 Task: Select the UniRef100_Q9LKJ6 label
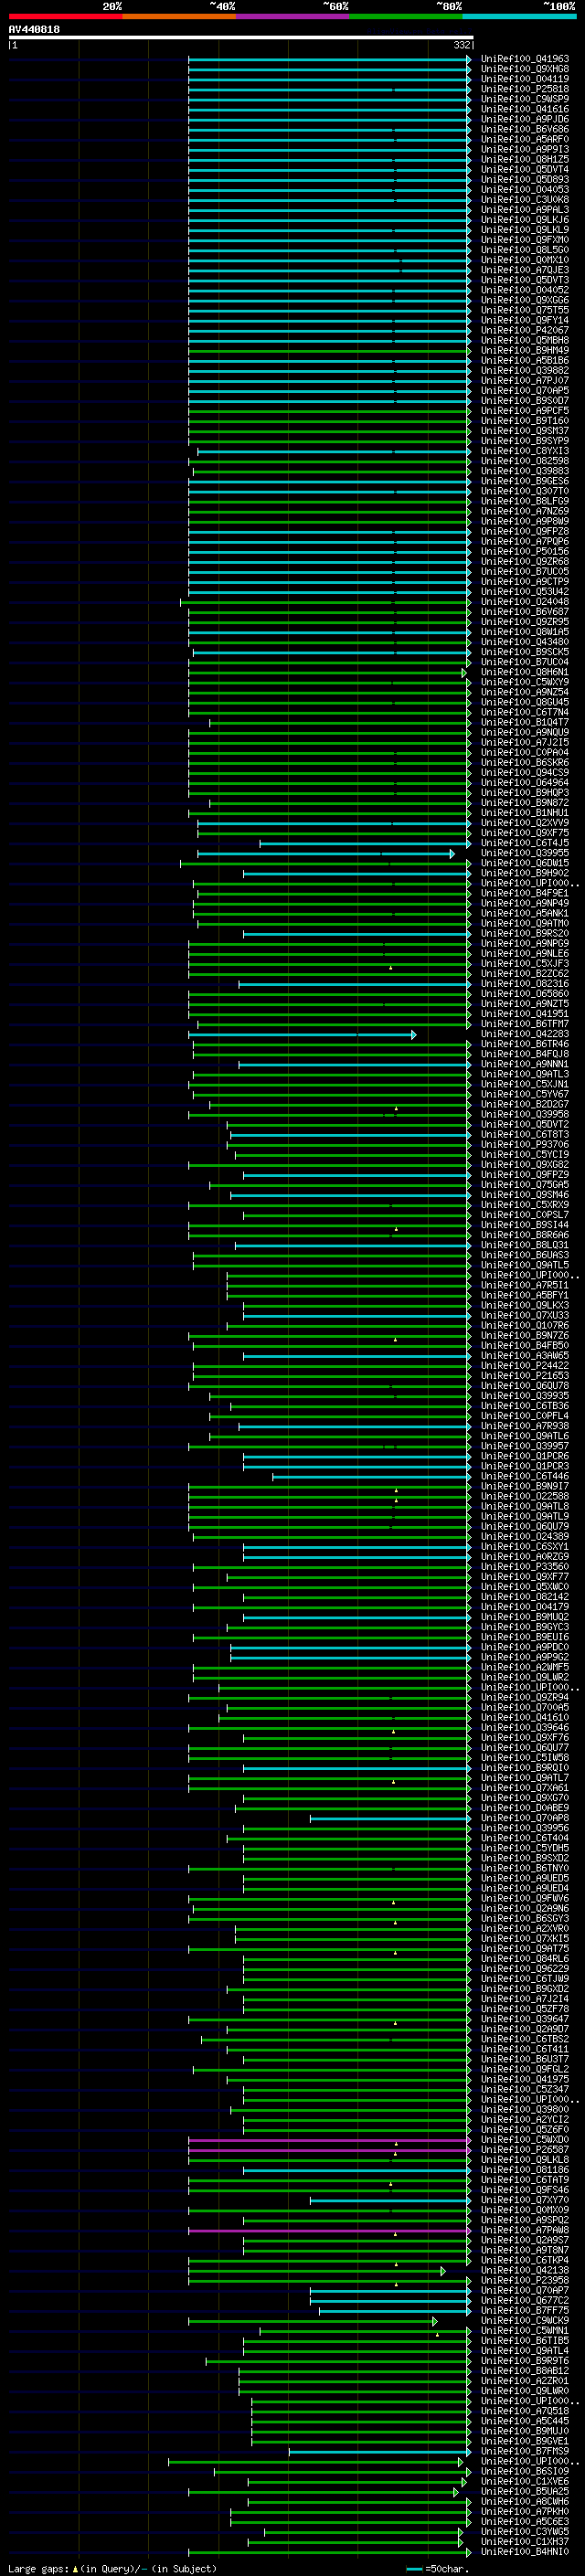pyautogui.click(x=525, y=220)
